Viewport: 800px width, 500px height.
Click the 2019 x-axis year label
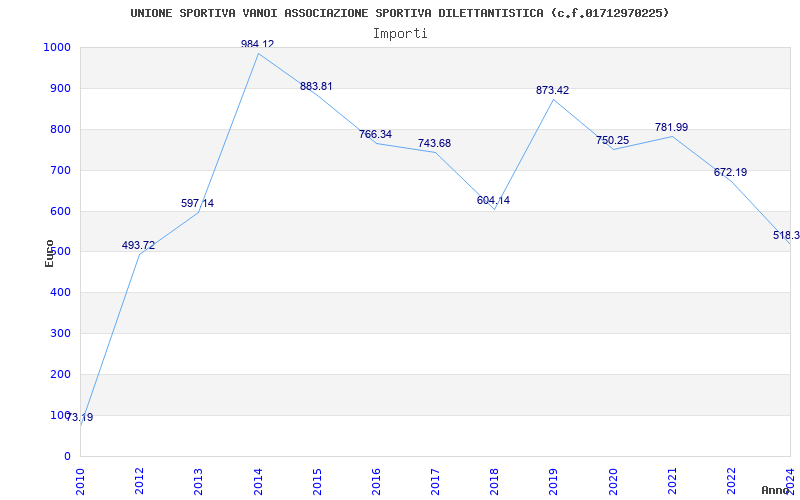pos(554,481)
